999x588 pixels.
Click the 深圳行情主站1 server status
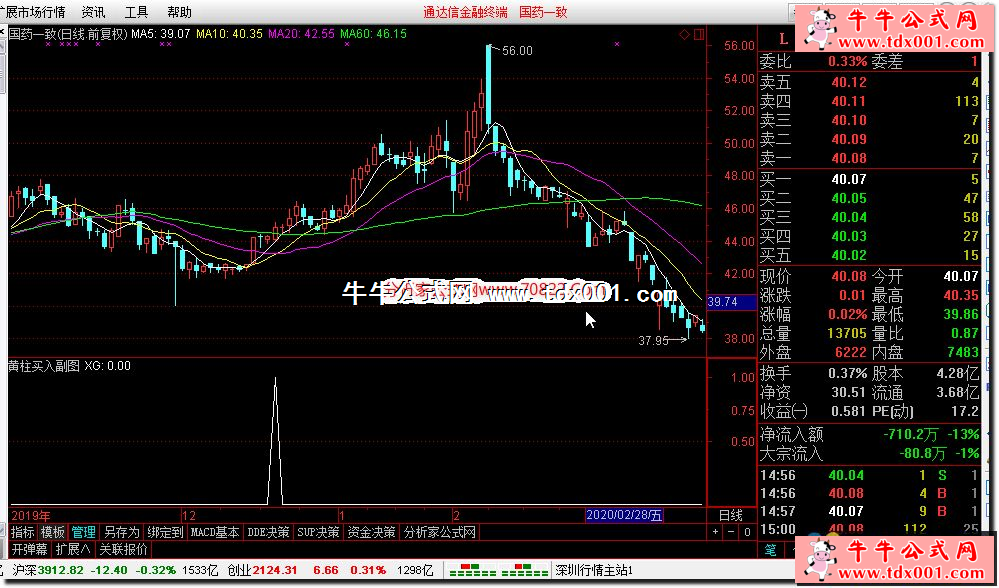594,570
